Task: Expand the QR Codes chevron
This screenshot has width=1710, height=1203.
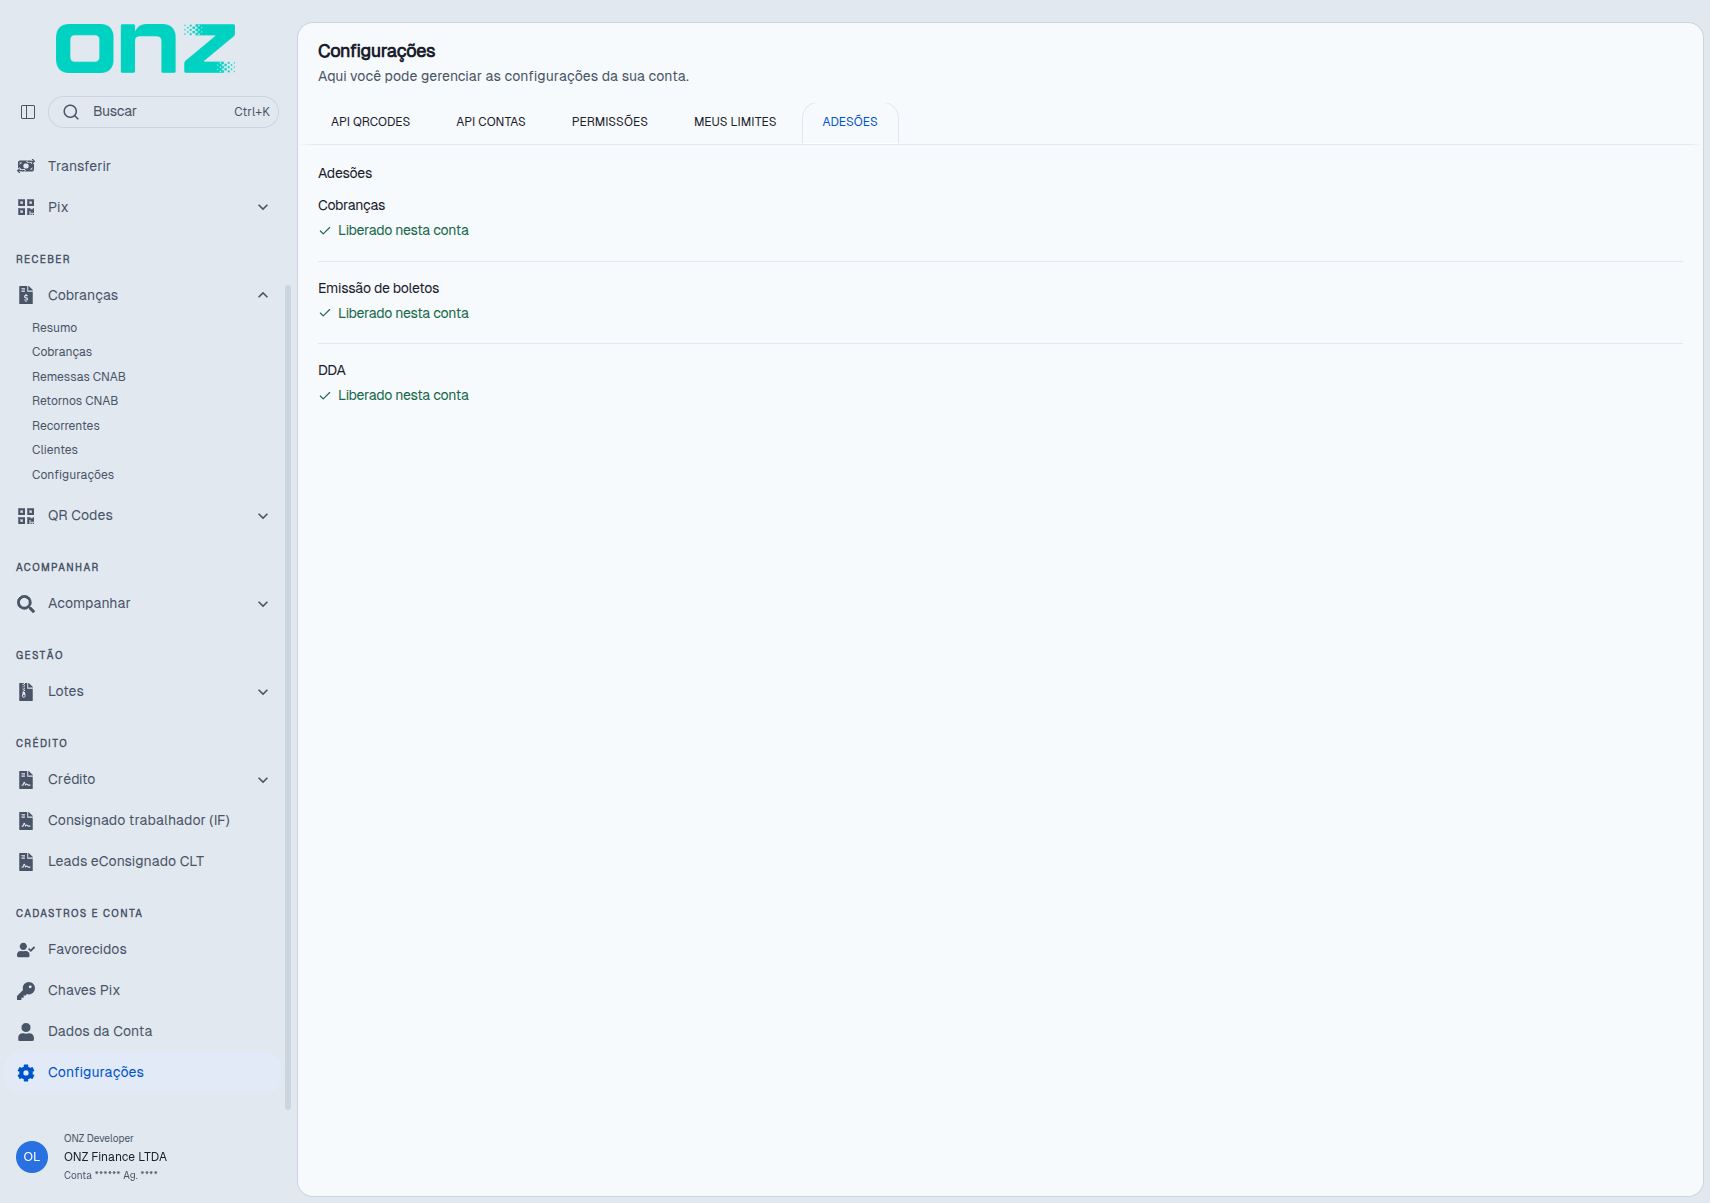Action: (263, 516)
